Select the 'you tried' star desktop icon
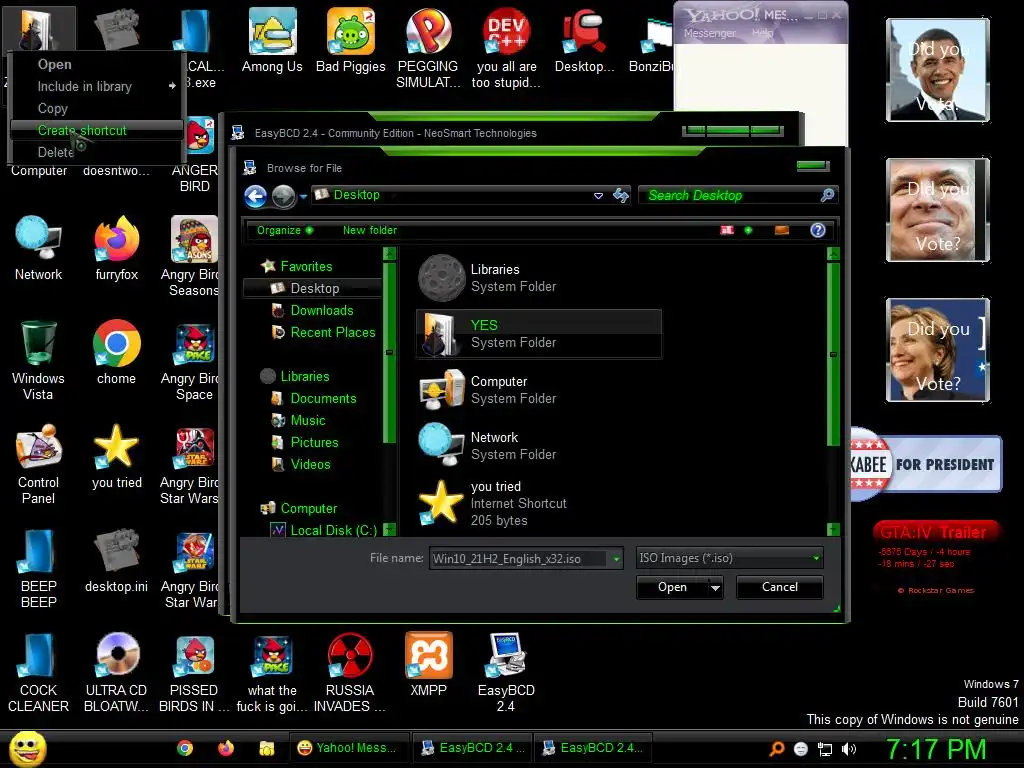 [116, 456]
